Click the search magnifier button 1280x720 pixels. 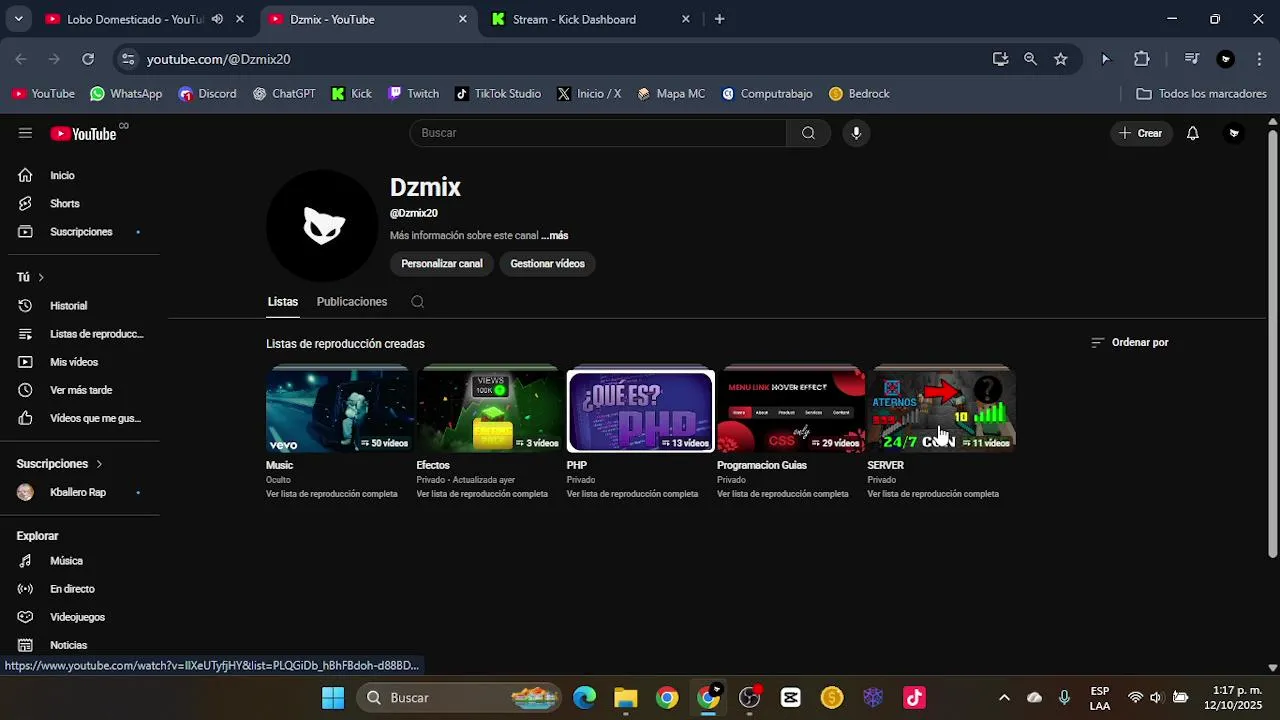(x=808, y=133)
